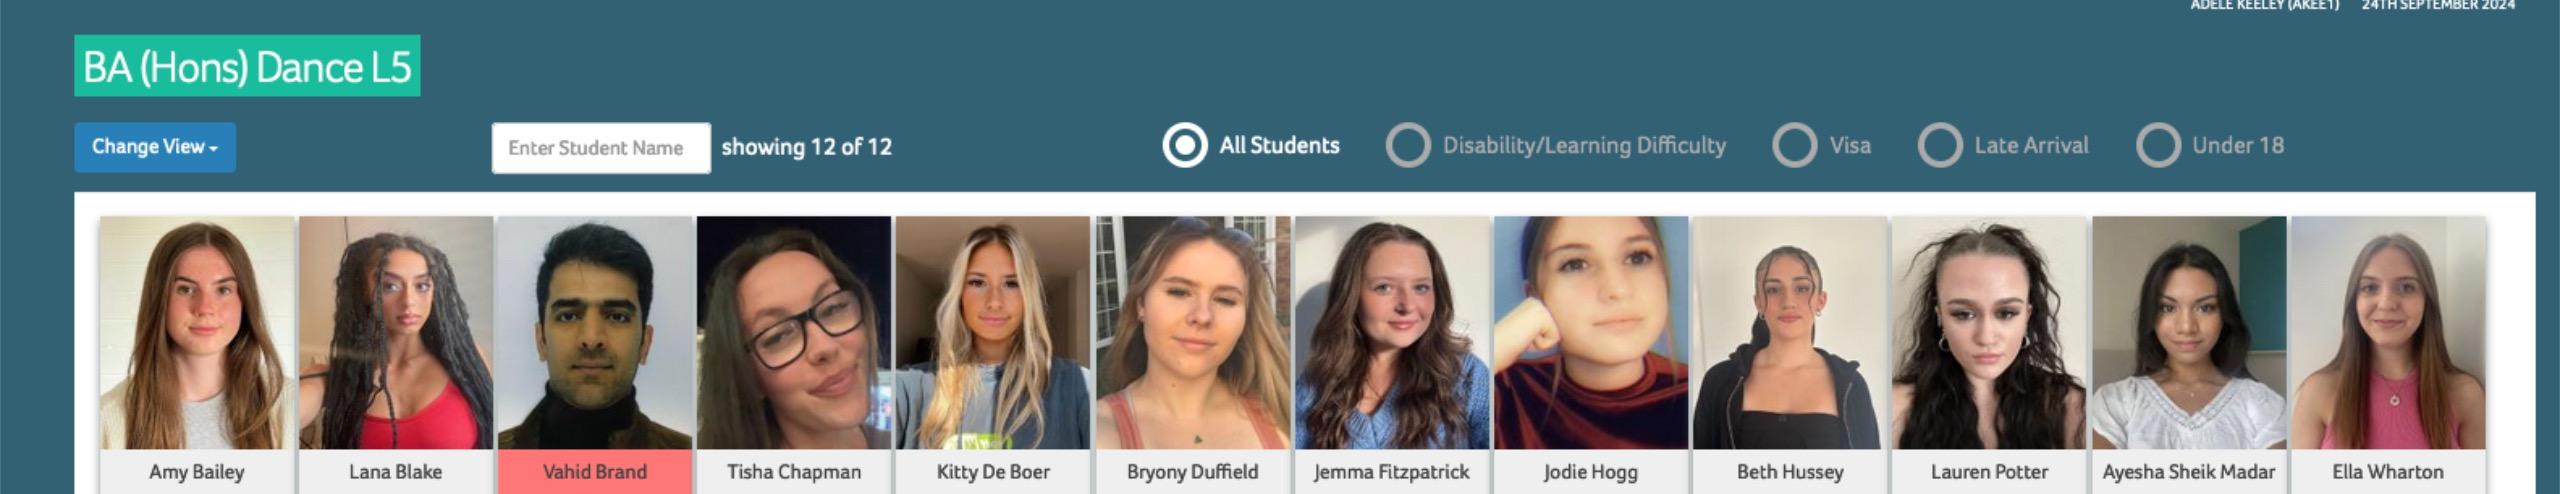Open the Change View dropdown

[x=155, y=147]
